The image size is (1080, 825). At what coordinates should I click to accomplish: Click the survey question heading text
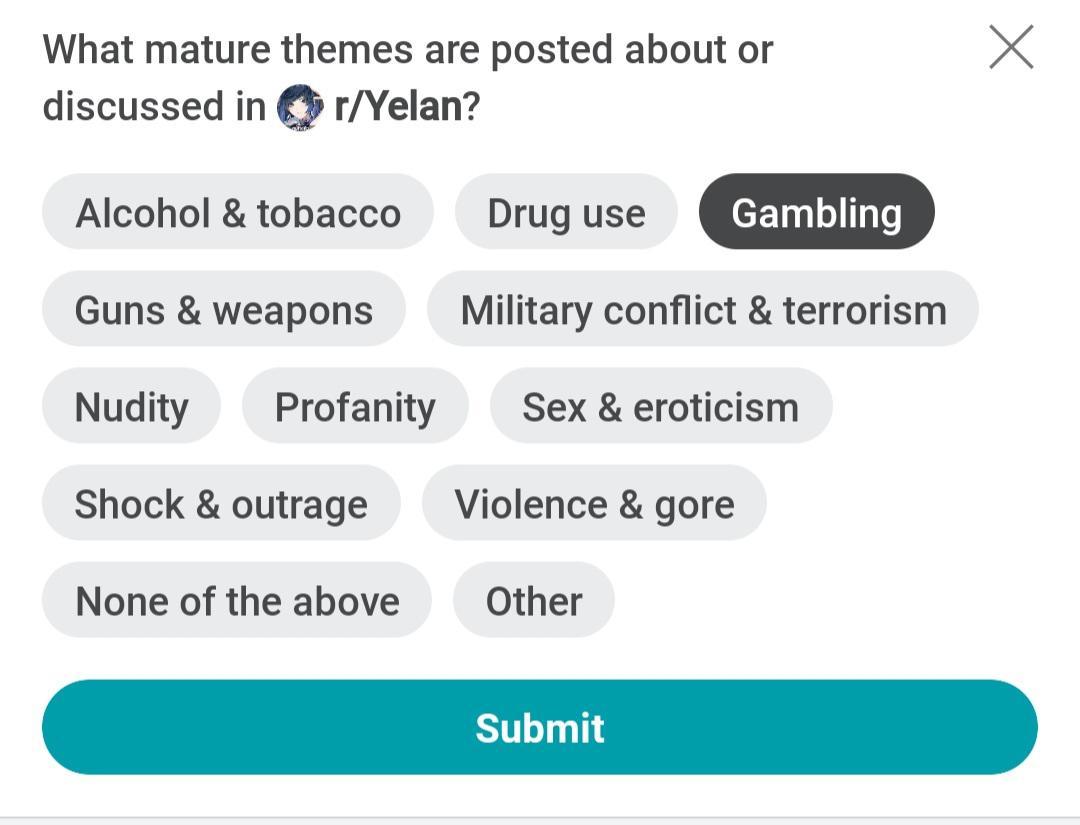click(407, 50)
